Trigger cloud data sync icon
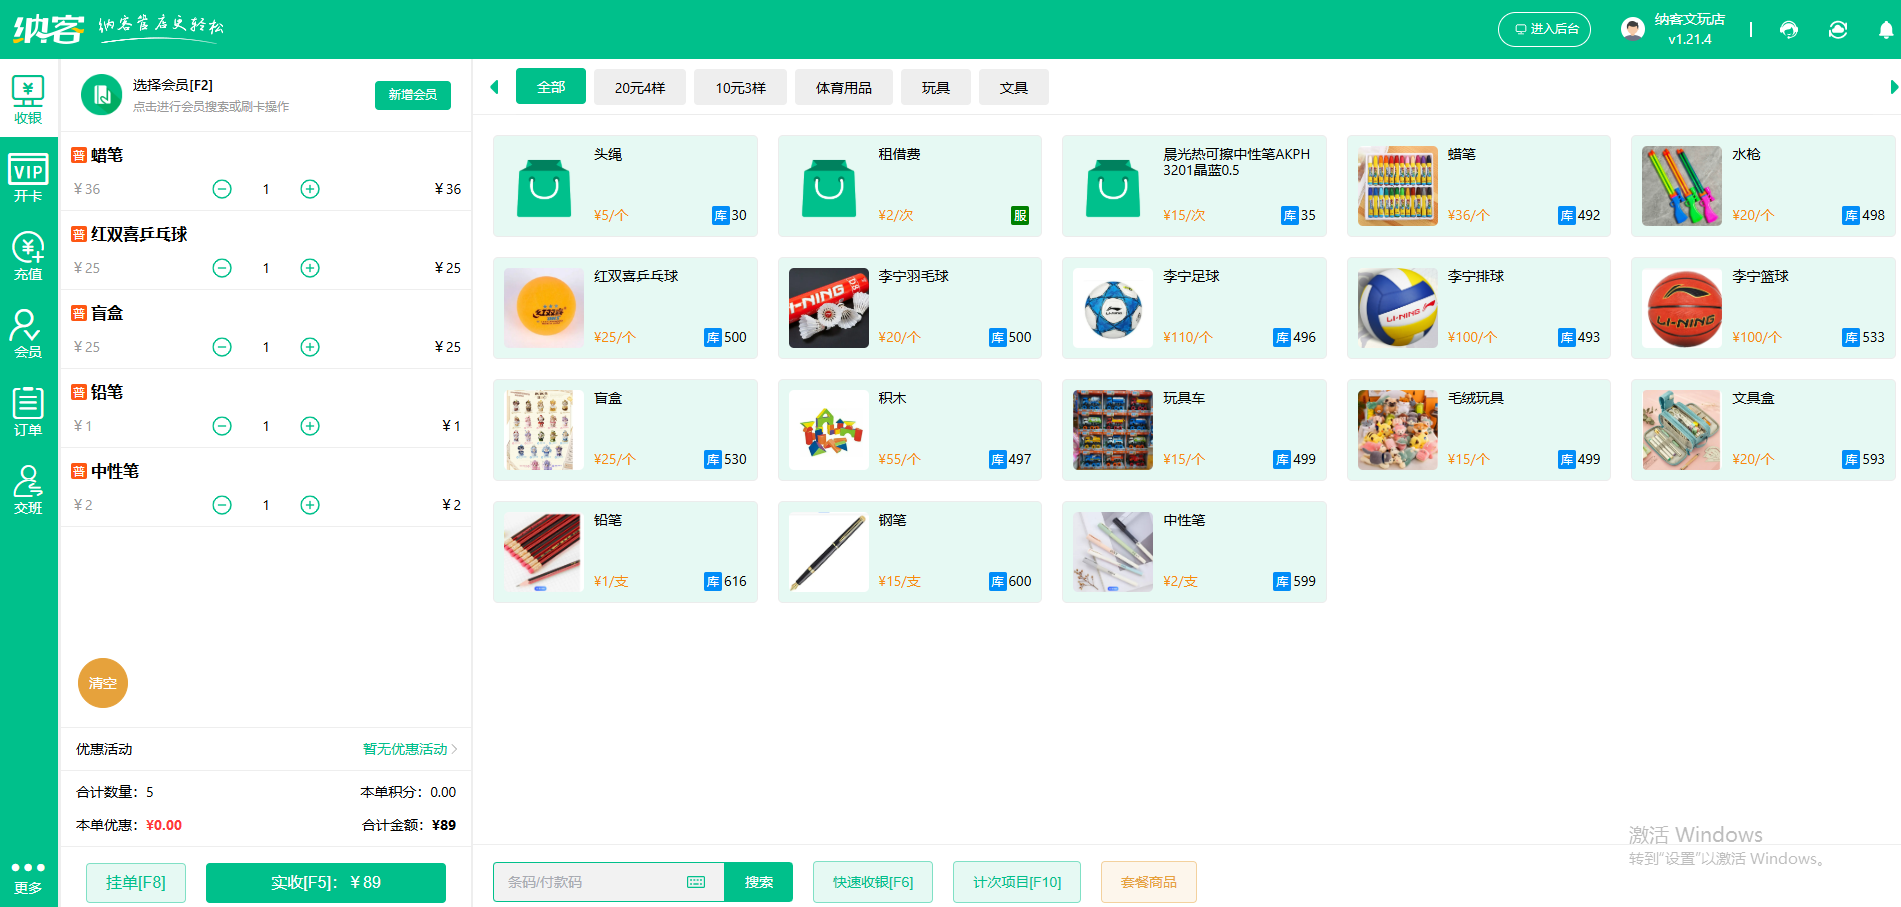The image size is (1901, 907). pos(1838,29)
